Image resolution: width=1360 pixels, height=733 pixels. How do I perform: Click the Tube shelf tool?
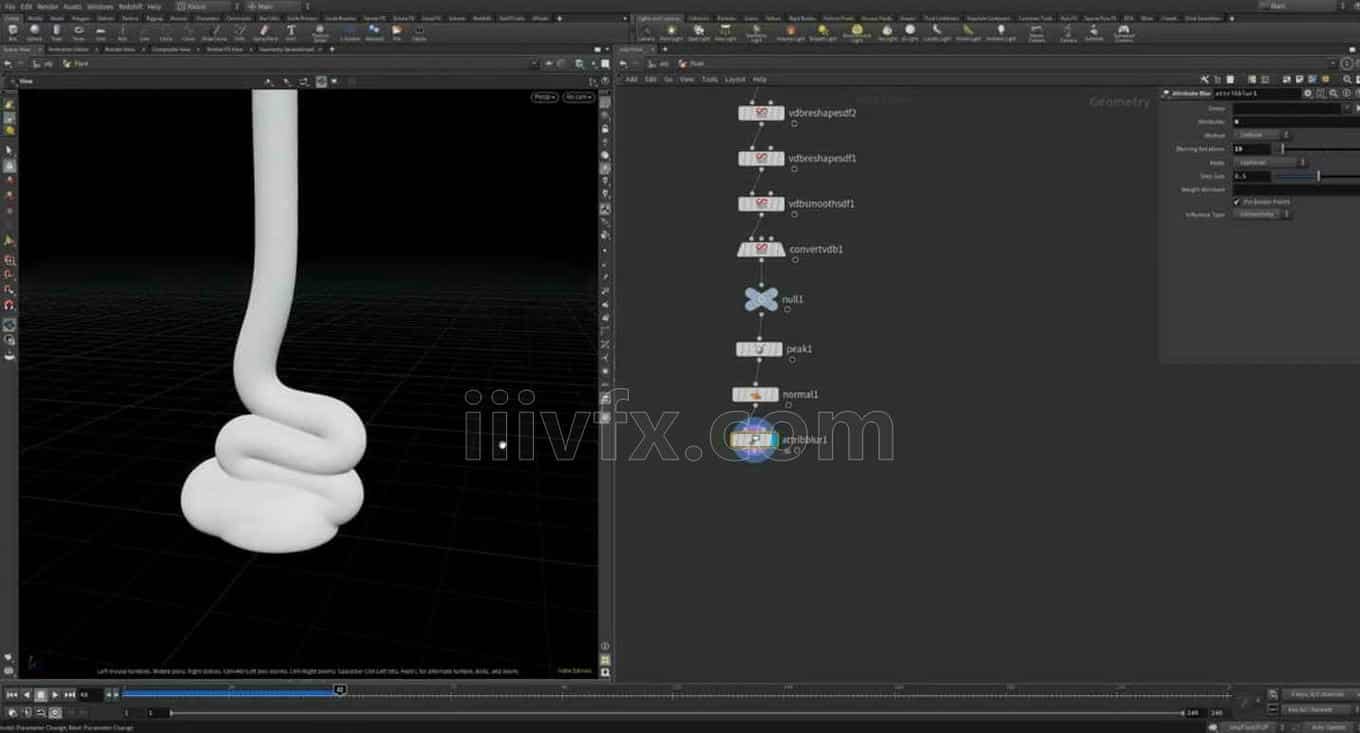click(57, 32)
